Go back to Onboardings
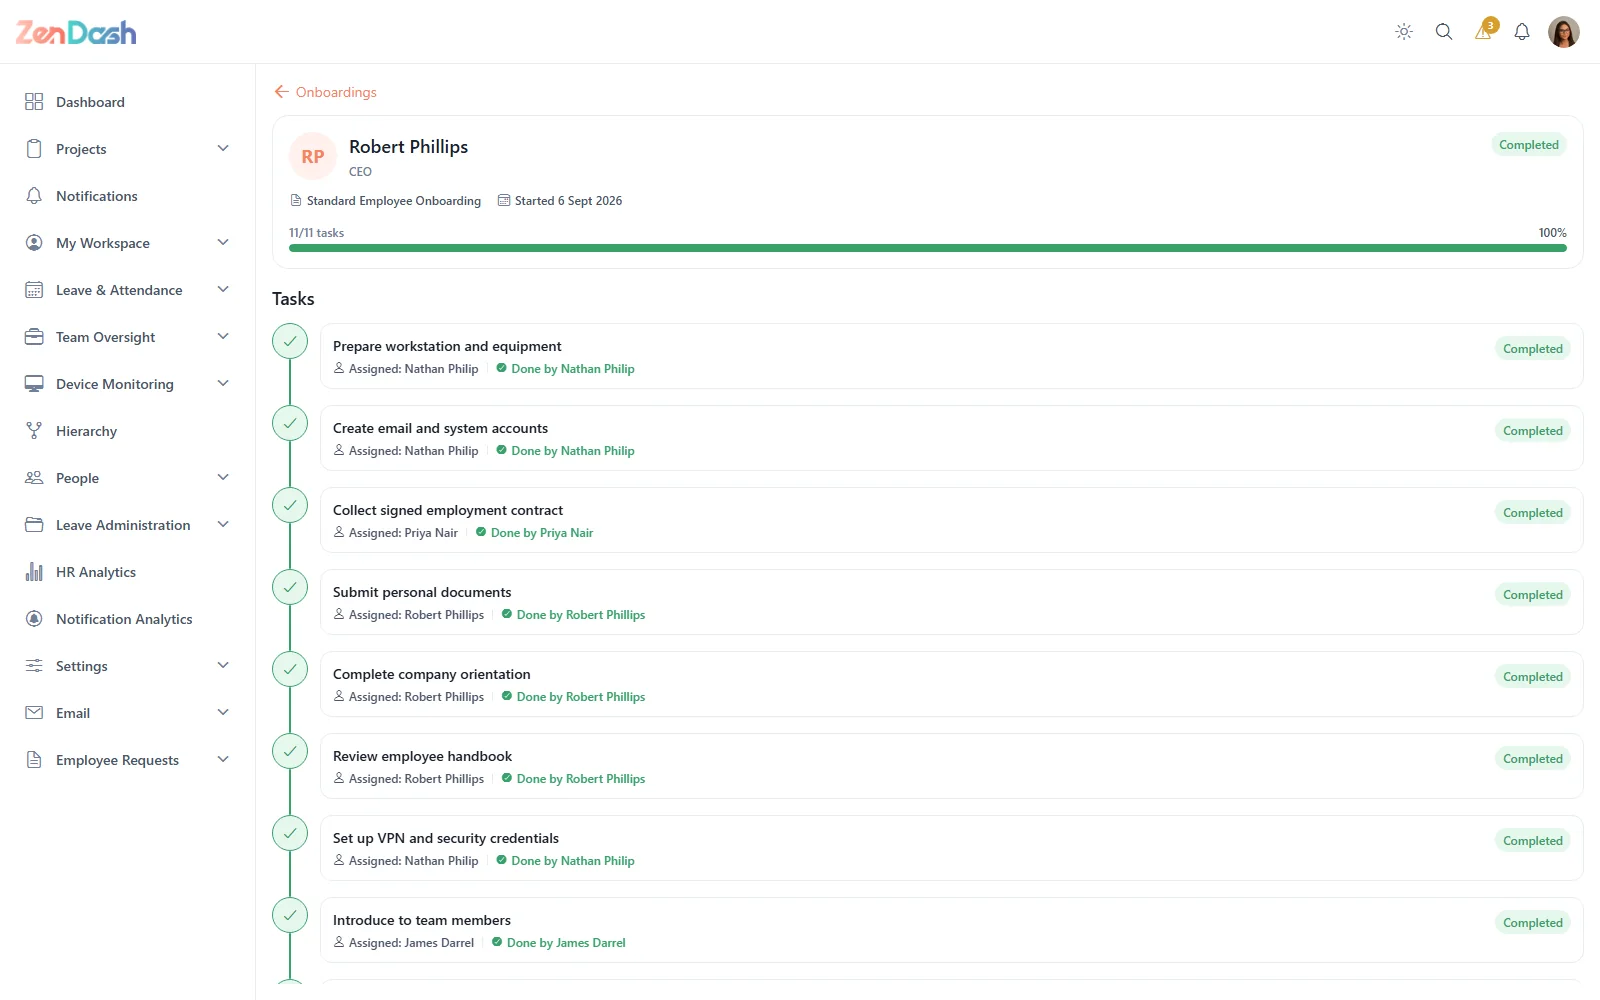 click(326, 92)
